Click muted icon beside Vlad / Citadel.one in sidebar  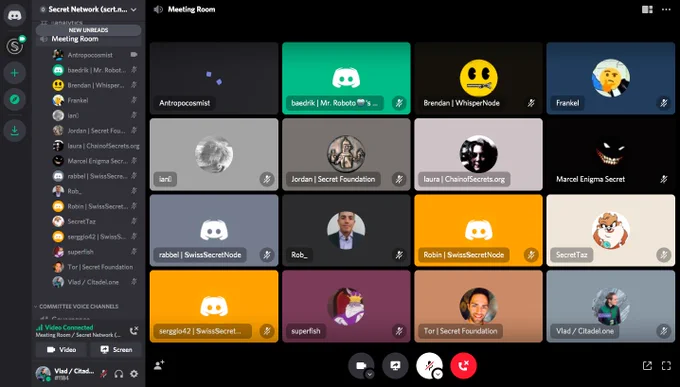(134, 282)
